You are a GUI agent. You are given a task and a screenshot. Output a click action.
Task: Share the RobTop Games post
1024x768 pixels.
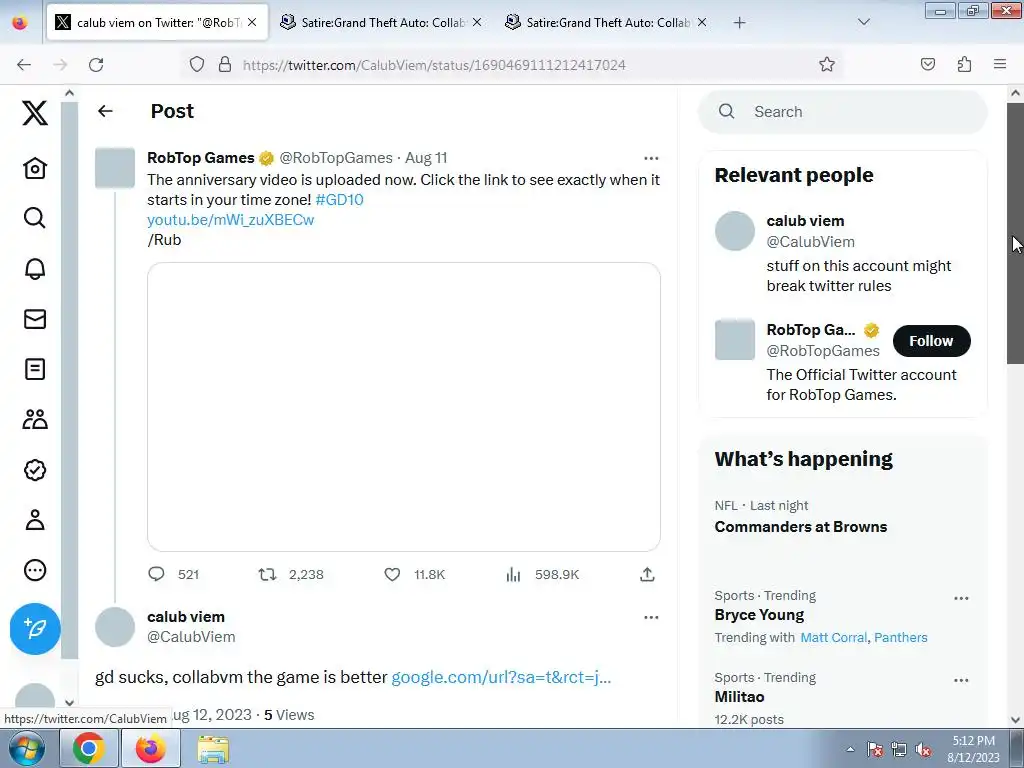tap(647, 574)
